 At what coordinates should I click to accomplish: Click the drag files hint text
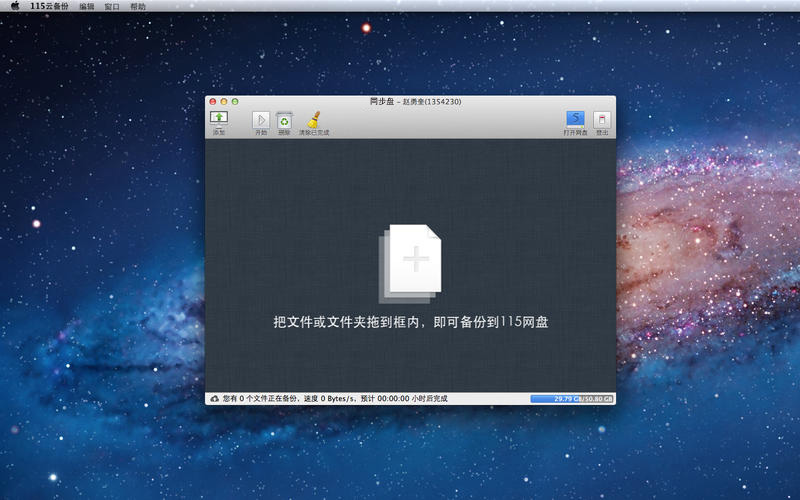coord(411,322)
